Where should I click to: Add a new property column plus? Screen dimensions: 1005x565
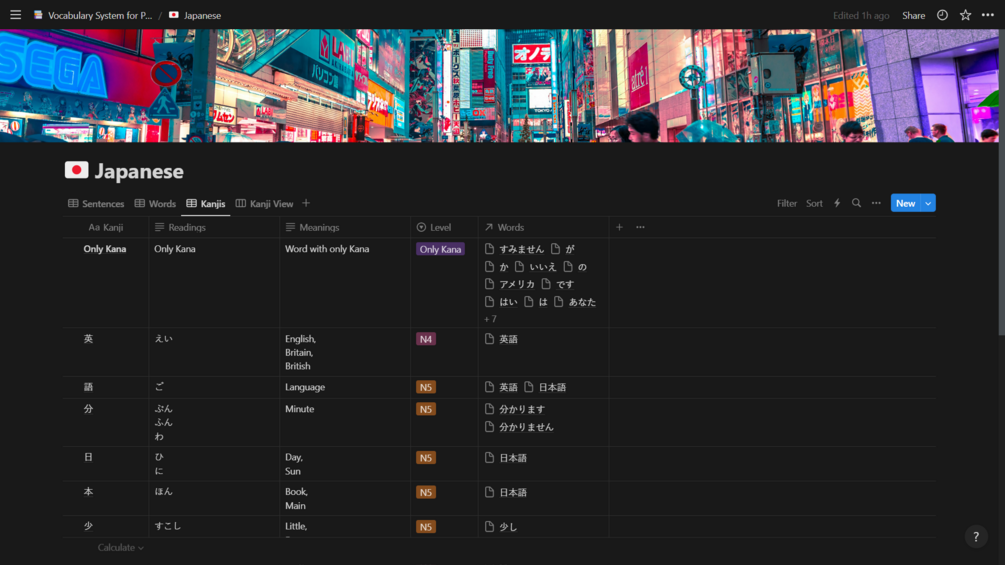pyautogui.click(x=619, y=227)
